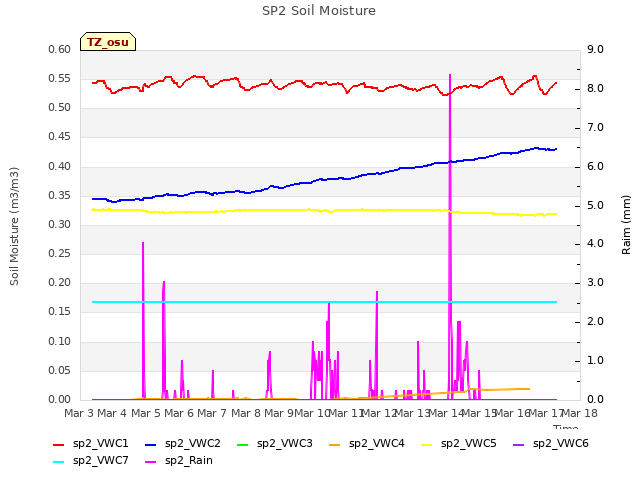Click the blue sp2_VWC2 legend color marker
Viewport: 640px width, 480px height.
pos(151,444)
